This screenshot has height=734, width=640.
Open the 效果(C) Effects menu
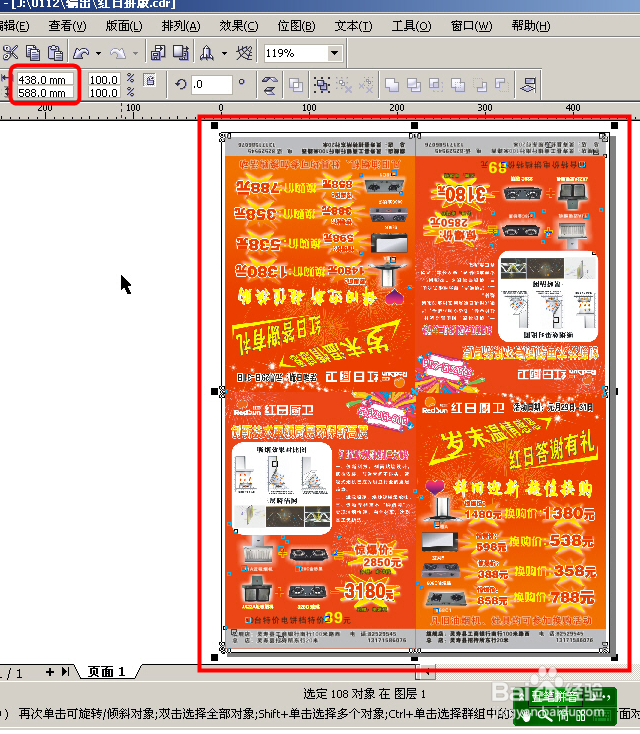(239, 26)
